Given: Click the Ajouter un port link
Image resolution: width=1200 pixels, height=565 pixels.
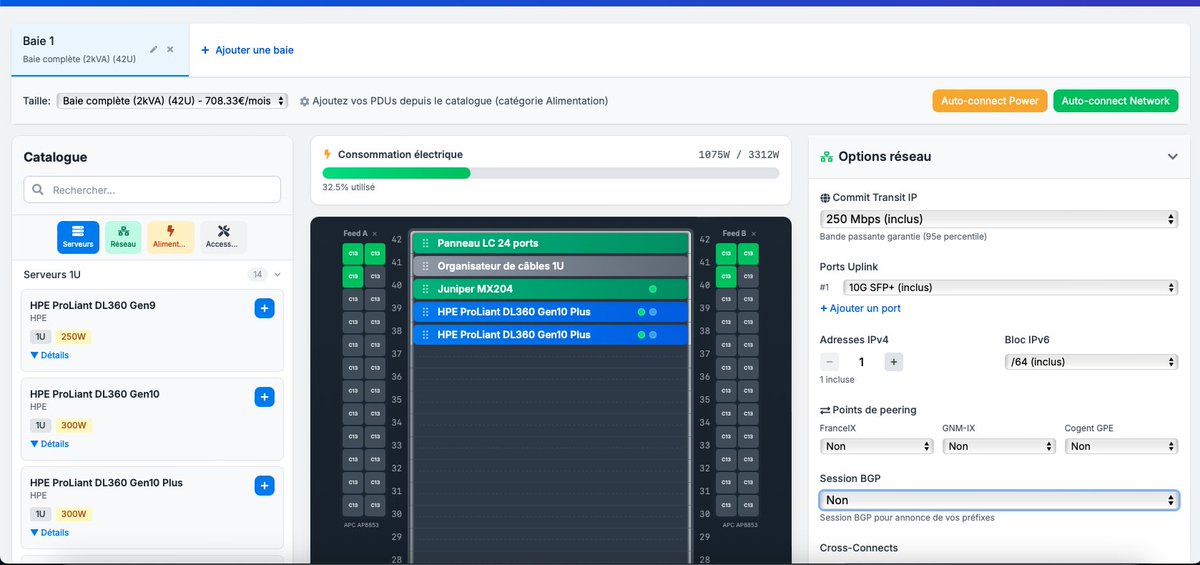Looking at the screenshot, I should click(860, 309).
